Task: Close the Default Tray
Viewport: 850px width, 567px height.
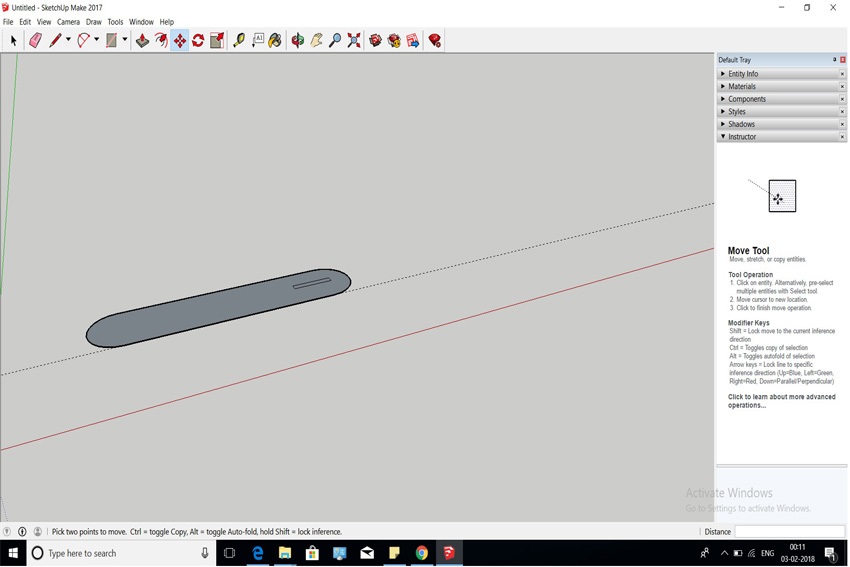Action: 842,60
